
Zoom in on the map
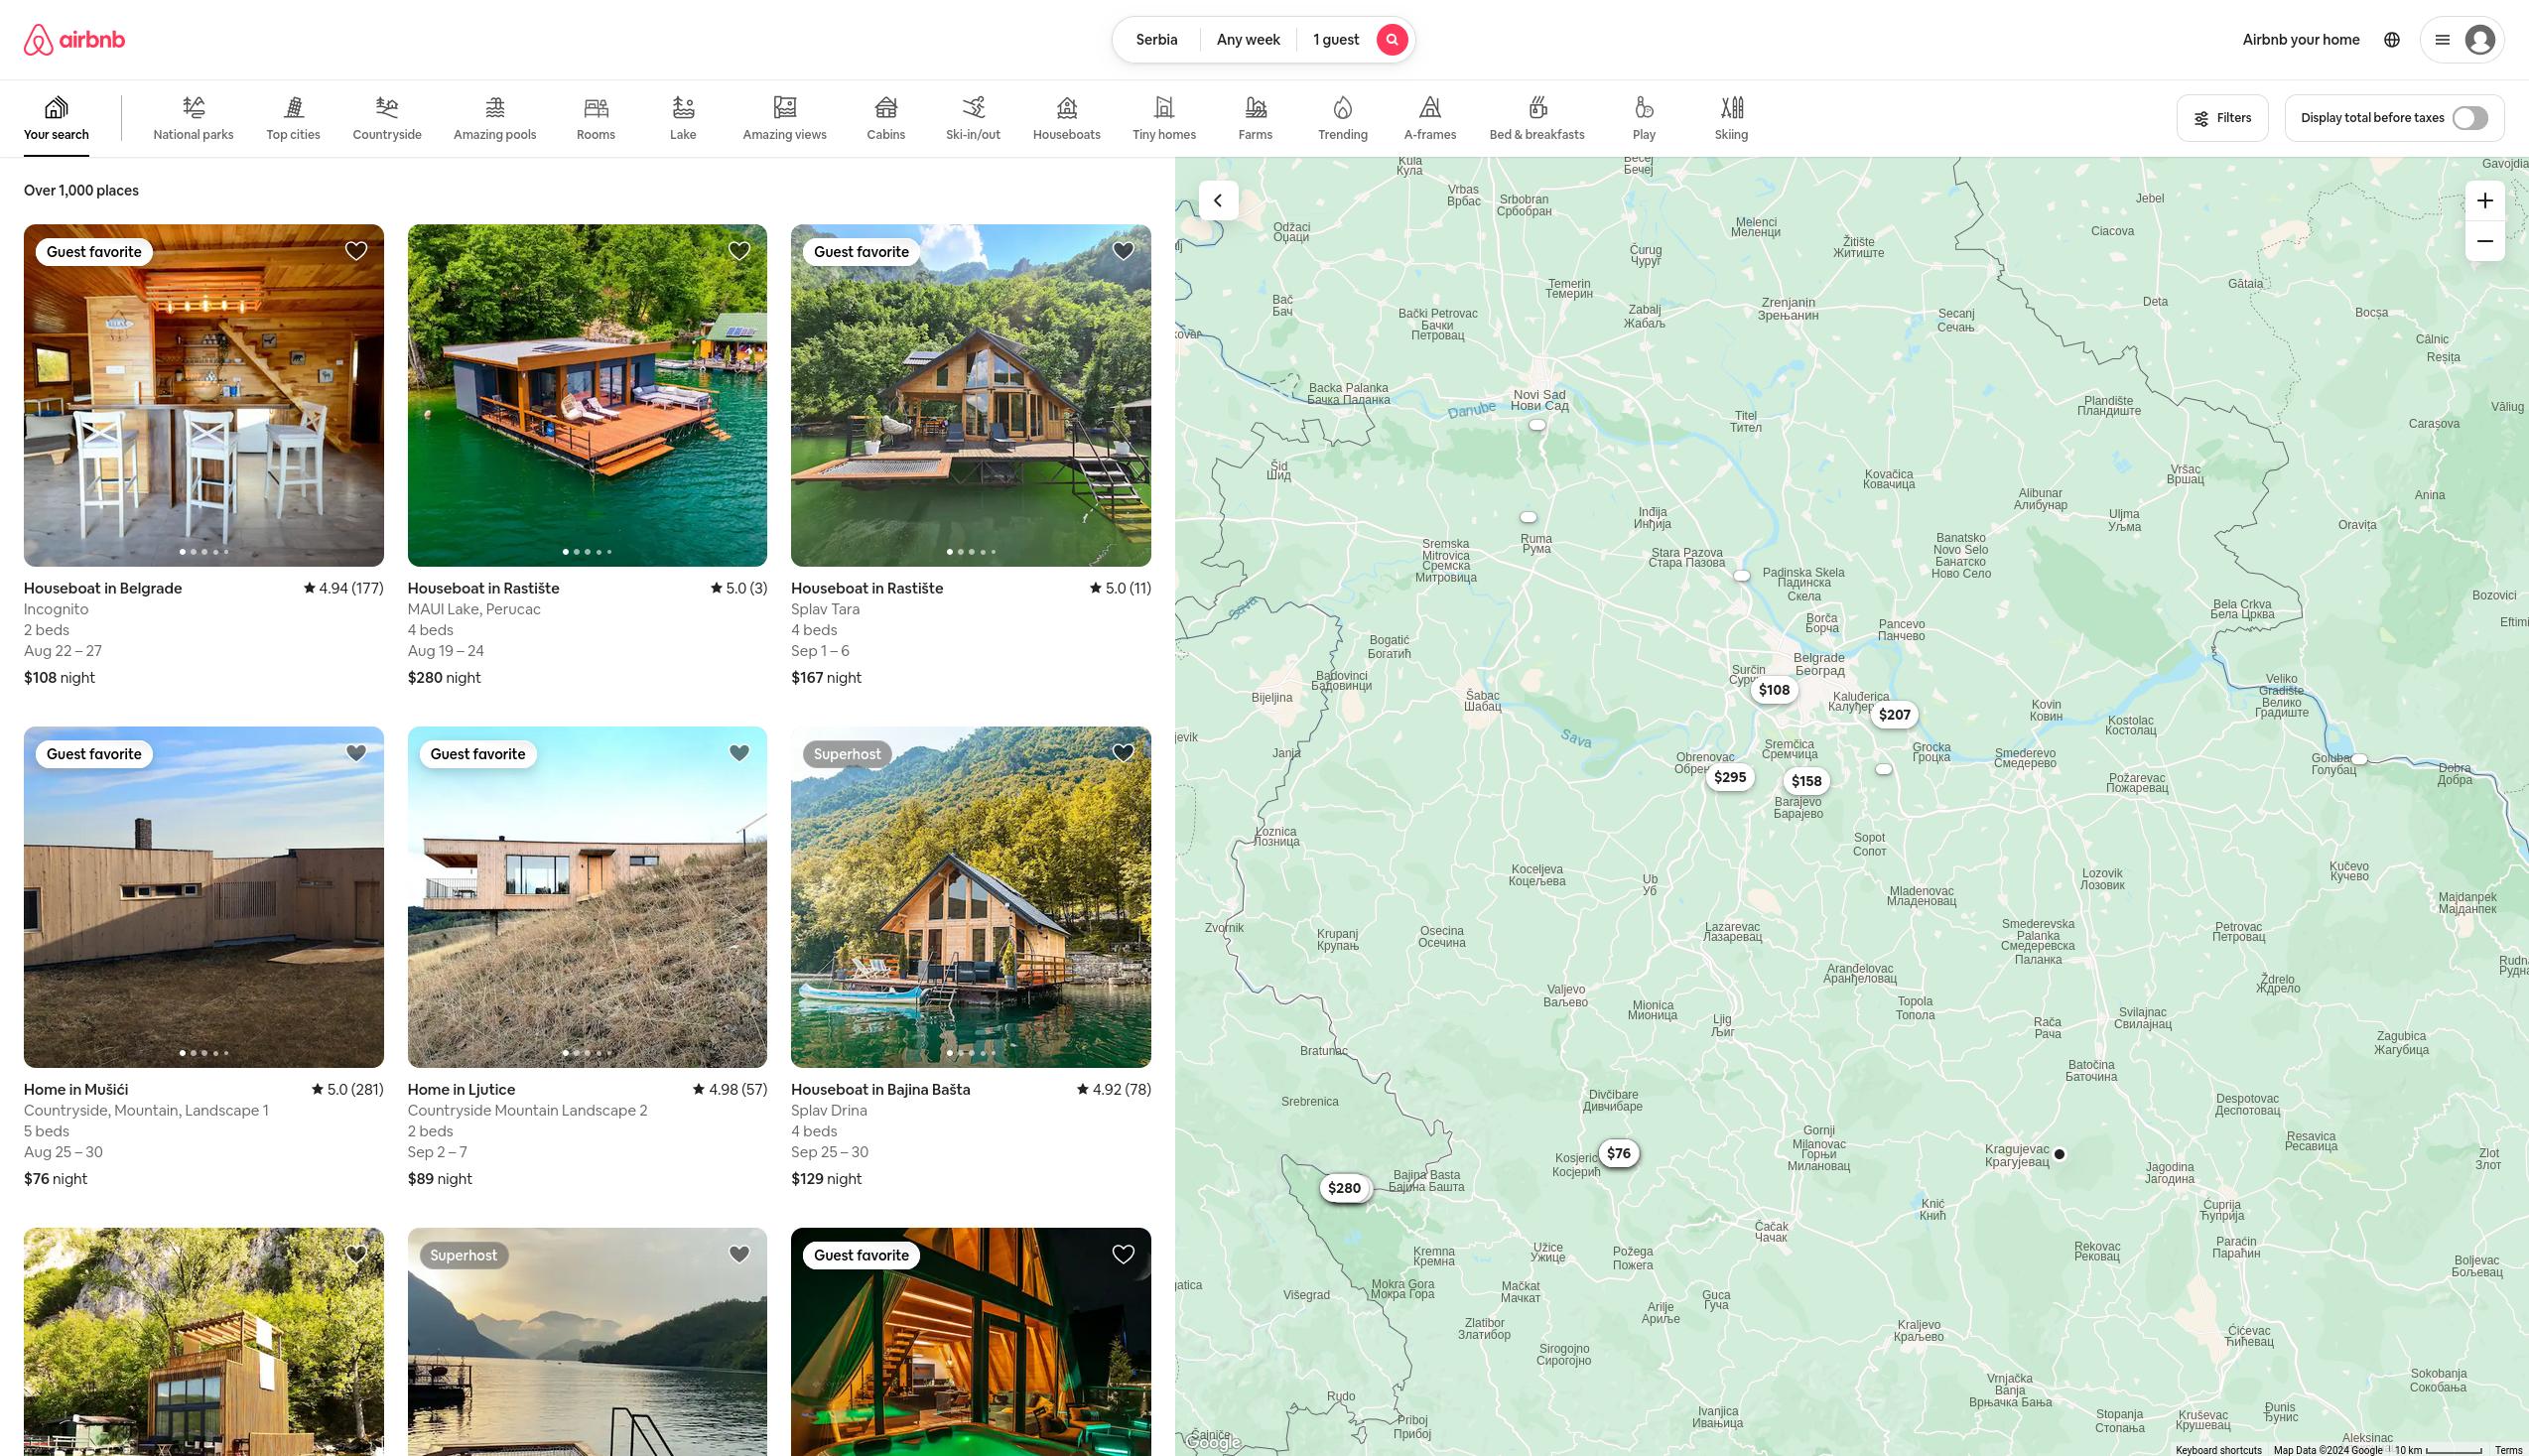2484,201
